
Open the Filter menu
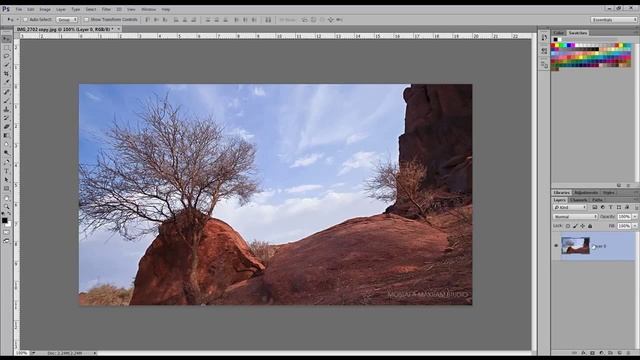pos(106,9)
